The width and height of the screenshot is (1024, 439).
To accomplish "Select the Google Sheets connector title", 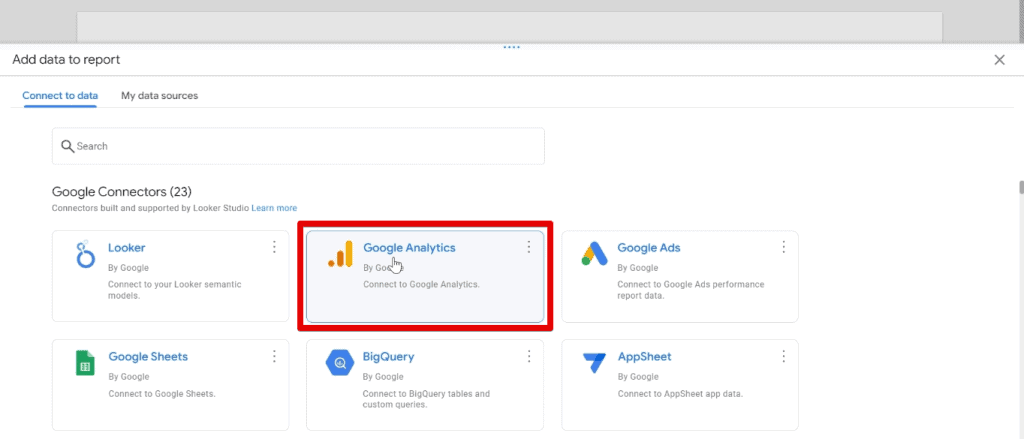I will click(148, 357).
